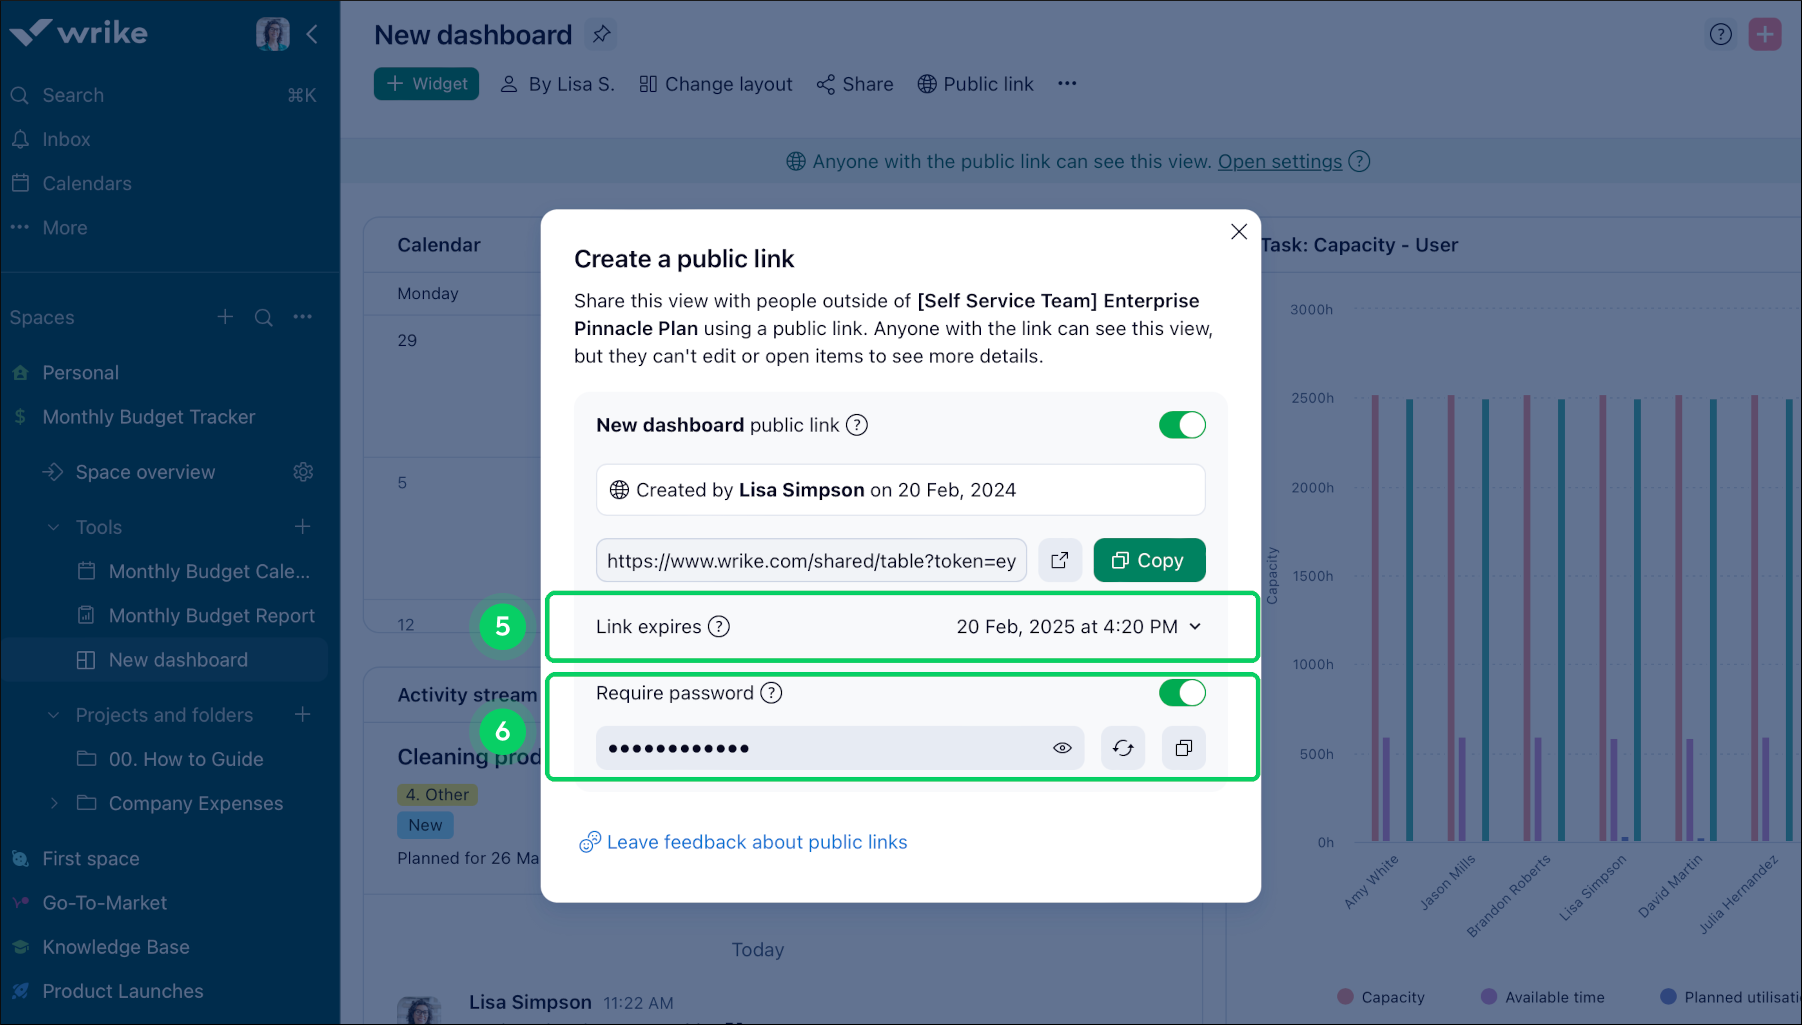
Task: Open the dashboard overflow menu
Action: point(1067,84)
